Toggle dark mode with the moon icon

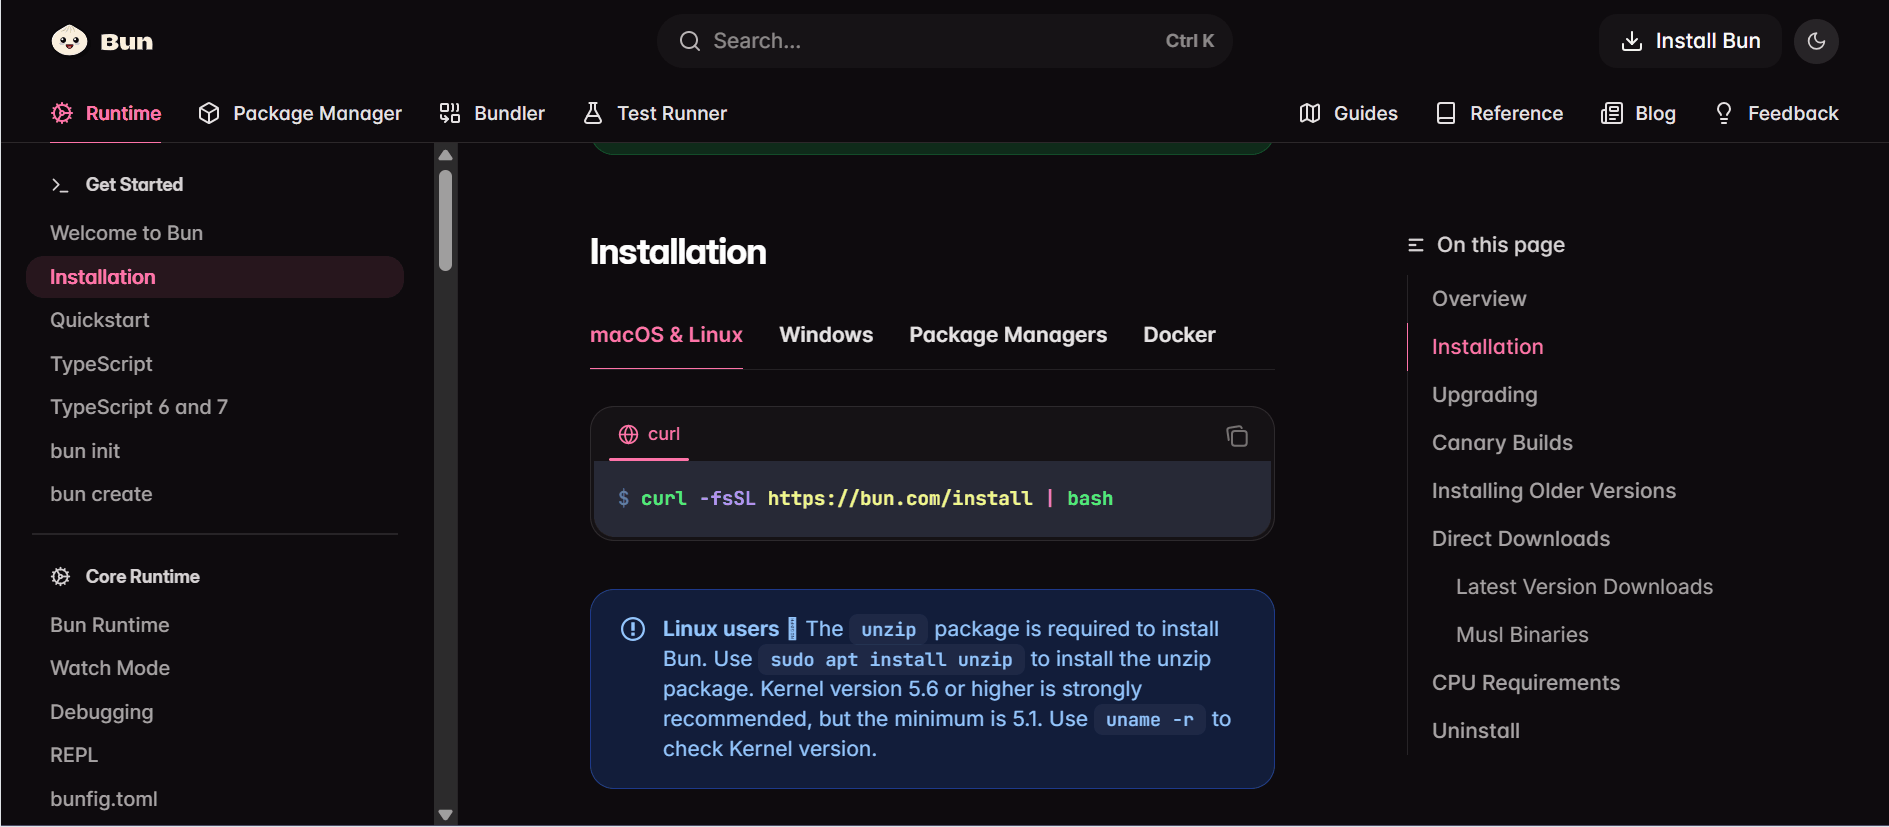[x=1816, y=41]
